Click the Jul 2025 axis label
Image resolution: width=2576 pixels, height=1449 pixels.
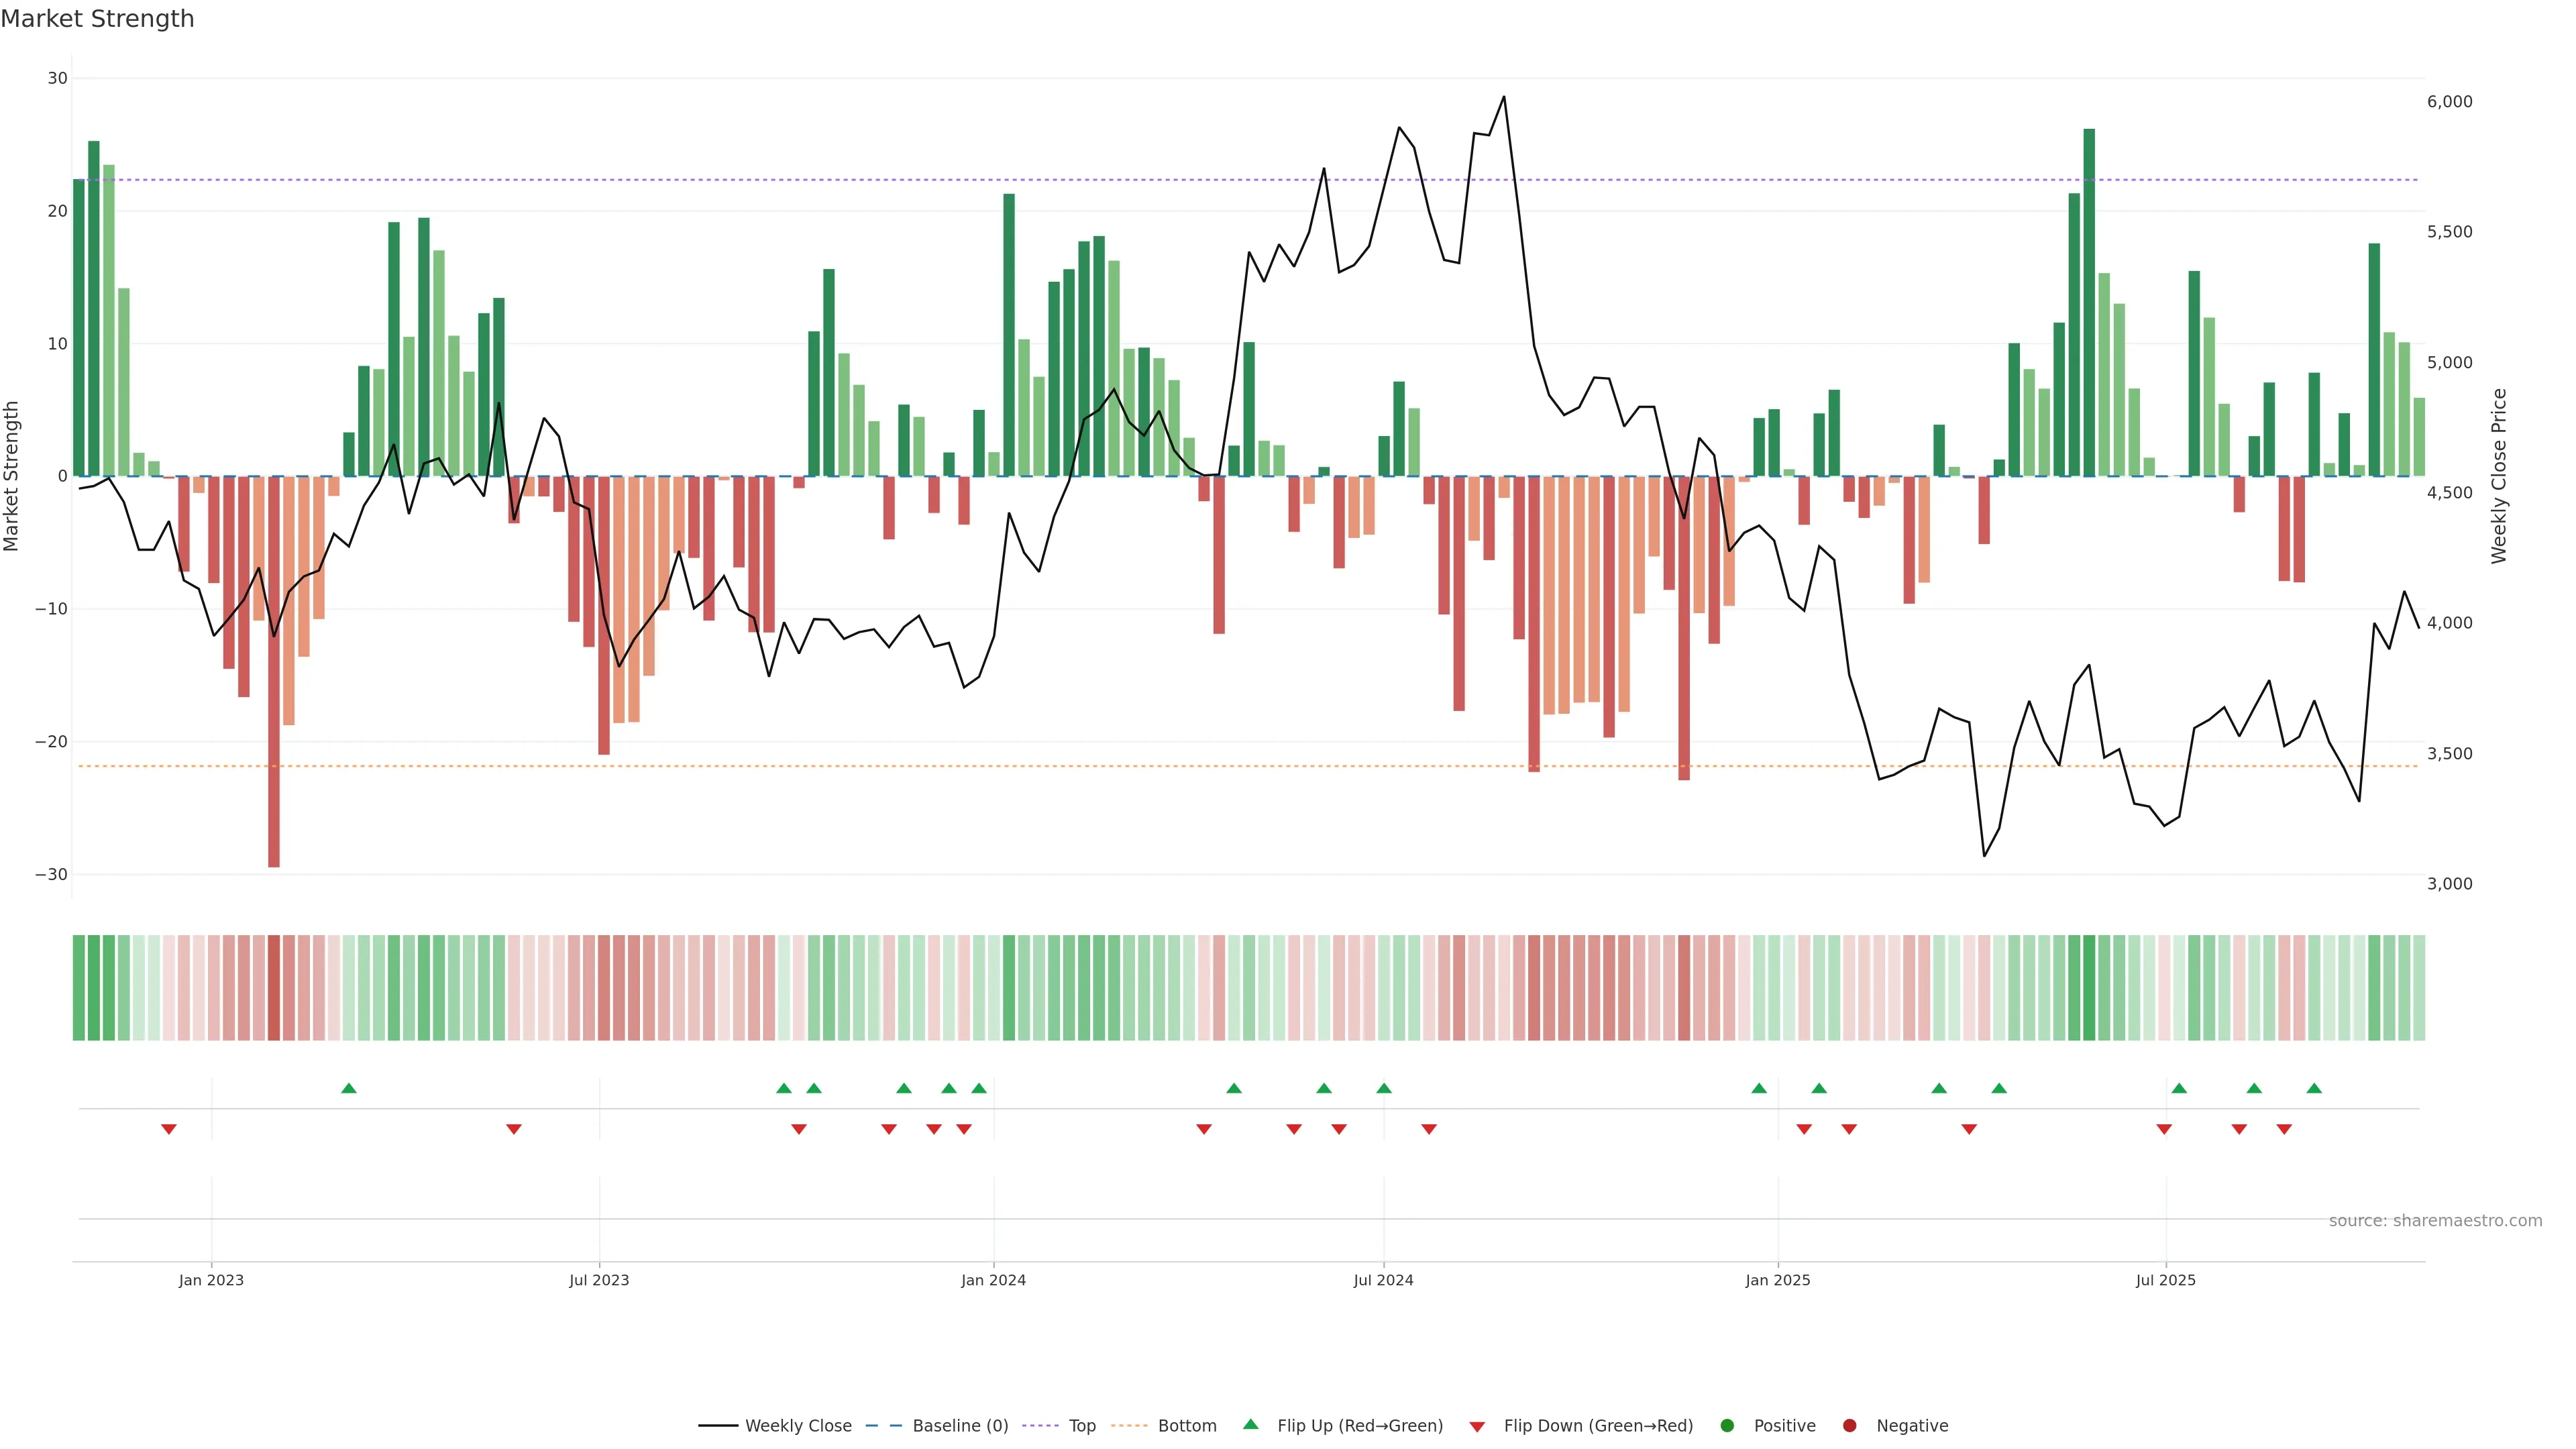tap(2165, 1280)
